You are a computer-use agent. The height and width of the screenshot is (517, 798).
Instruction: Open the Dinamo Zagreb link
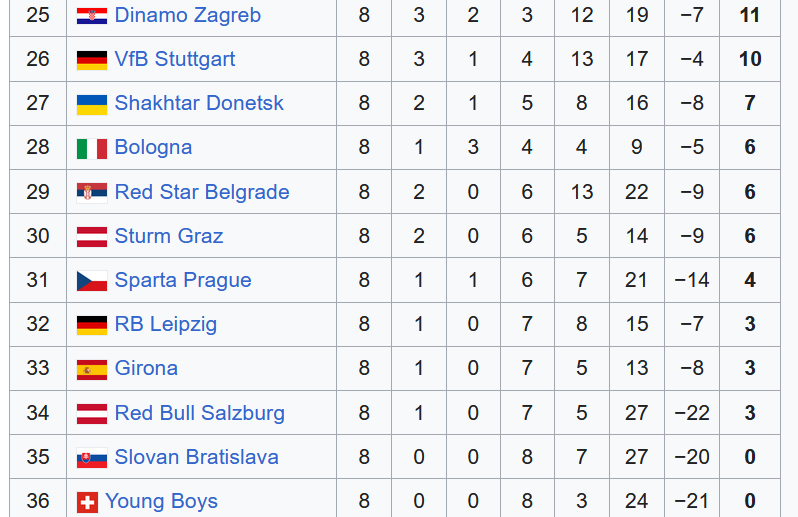coord(188,15)
